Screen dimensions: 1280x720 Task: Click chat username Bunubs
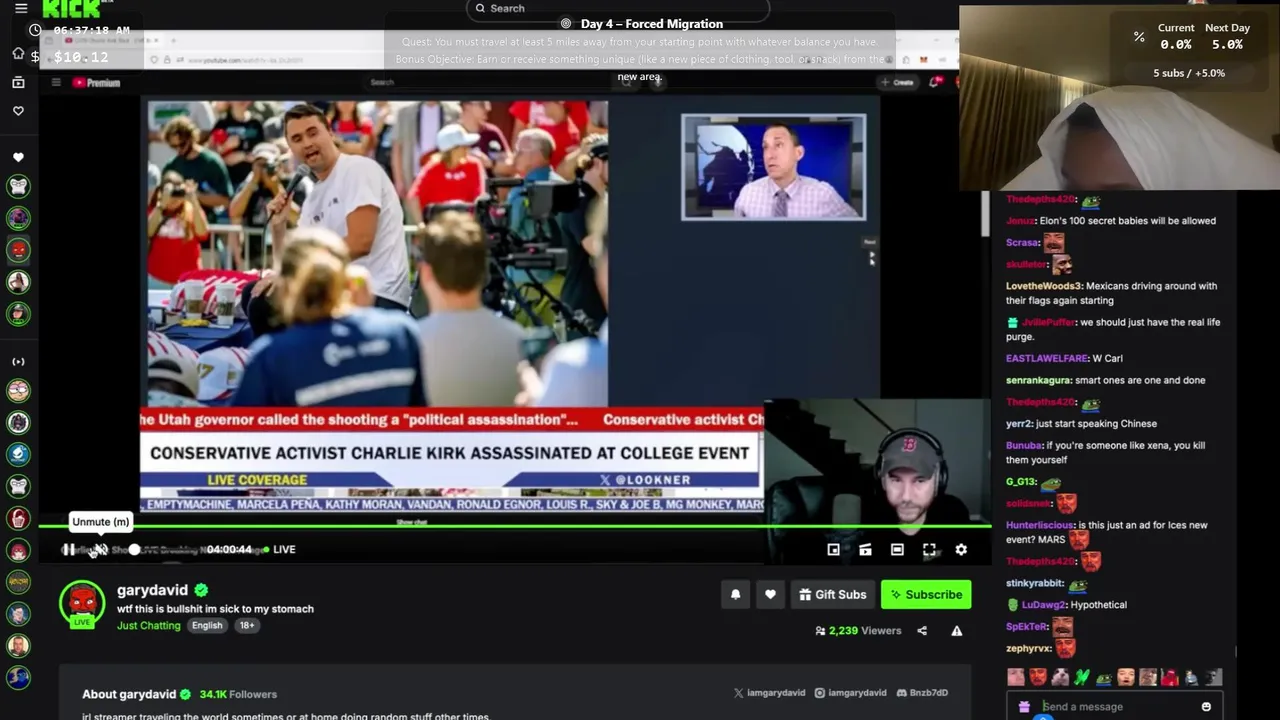click(1024, 445)
